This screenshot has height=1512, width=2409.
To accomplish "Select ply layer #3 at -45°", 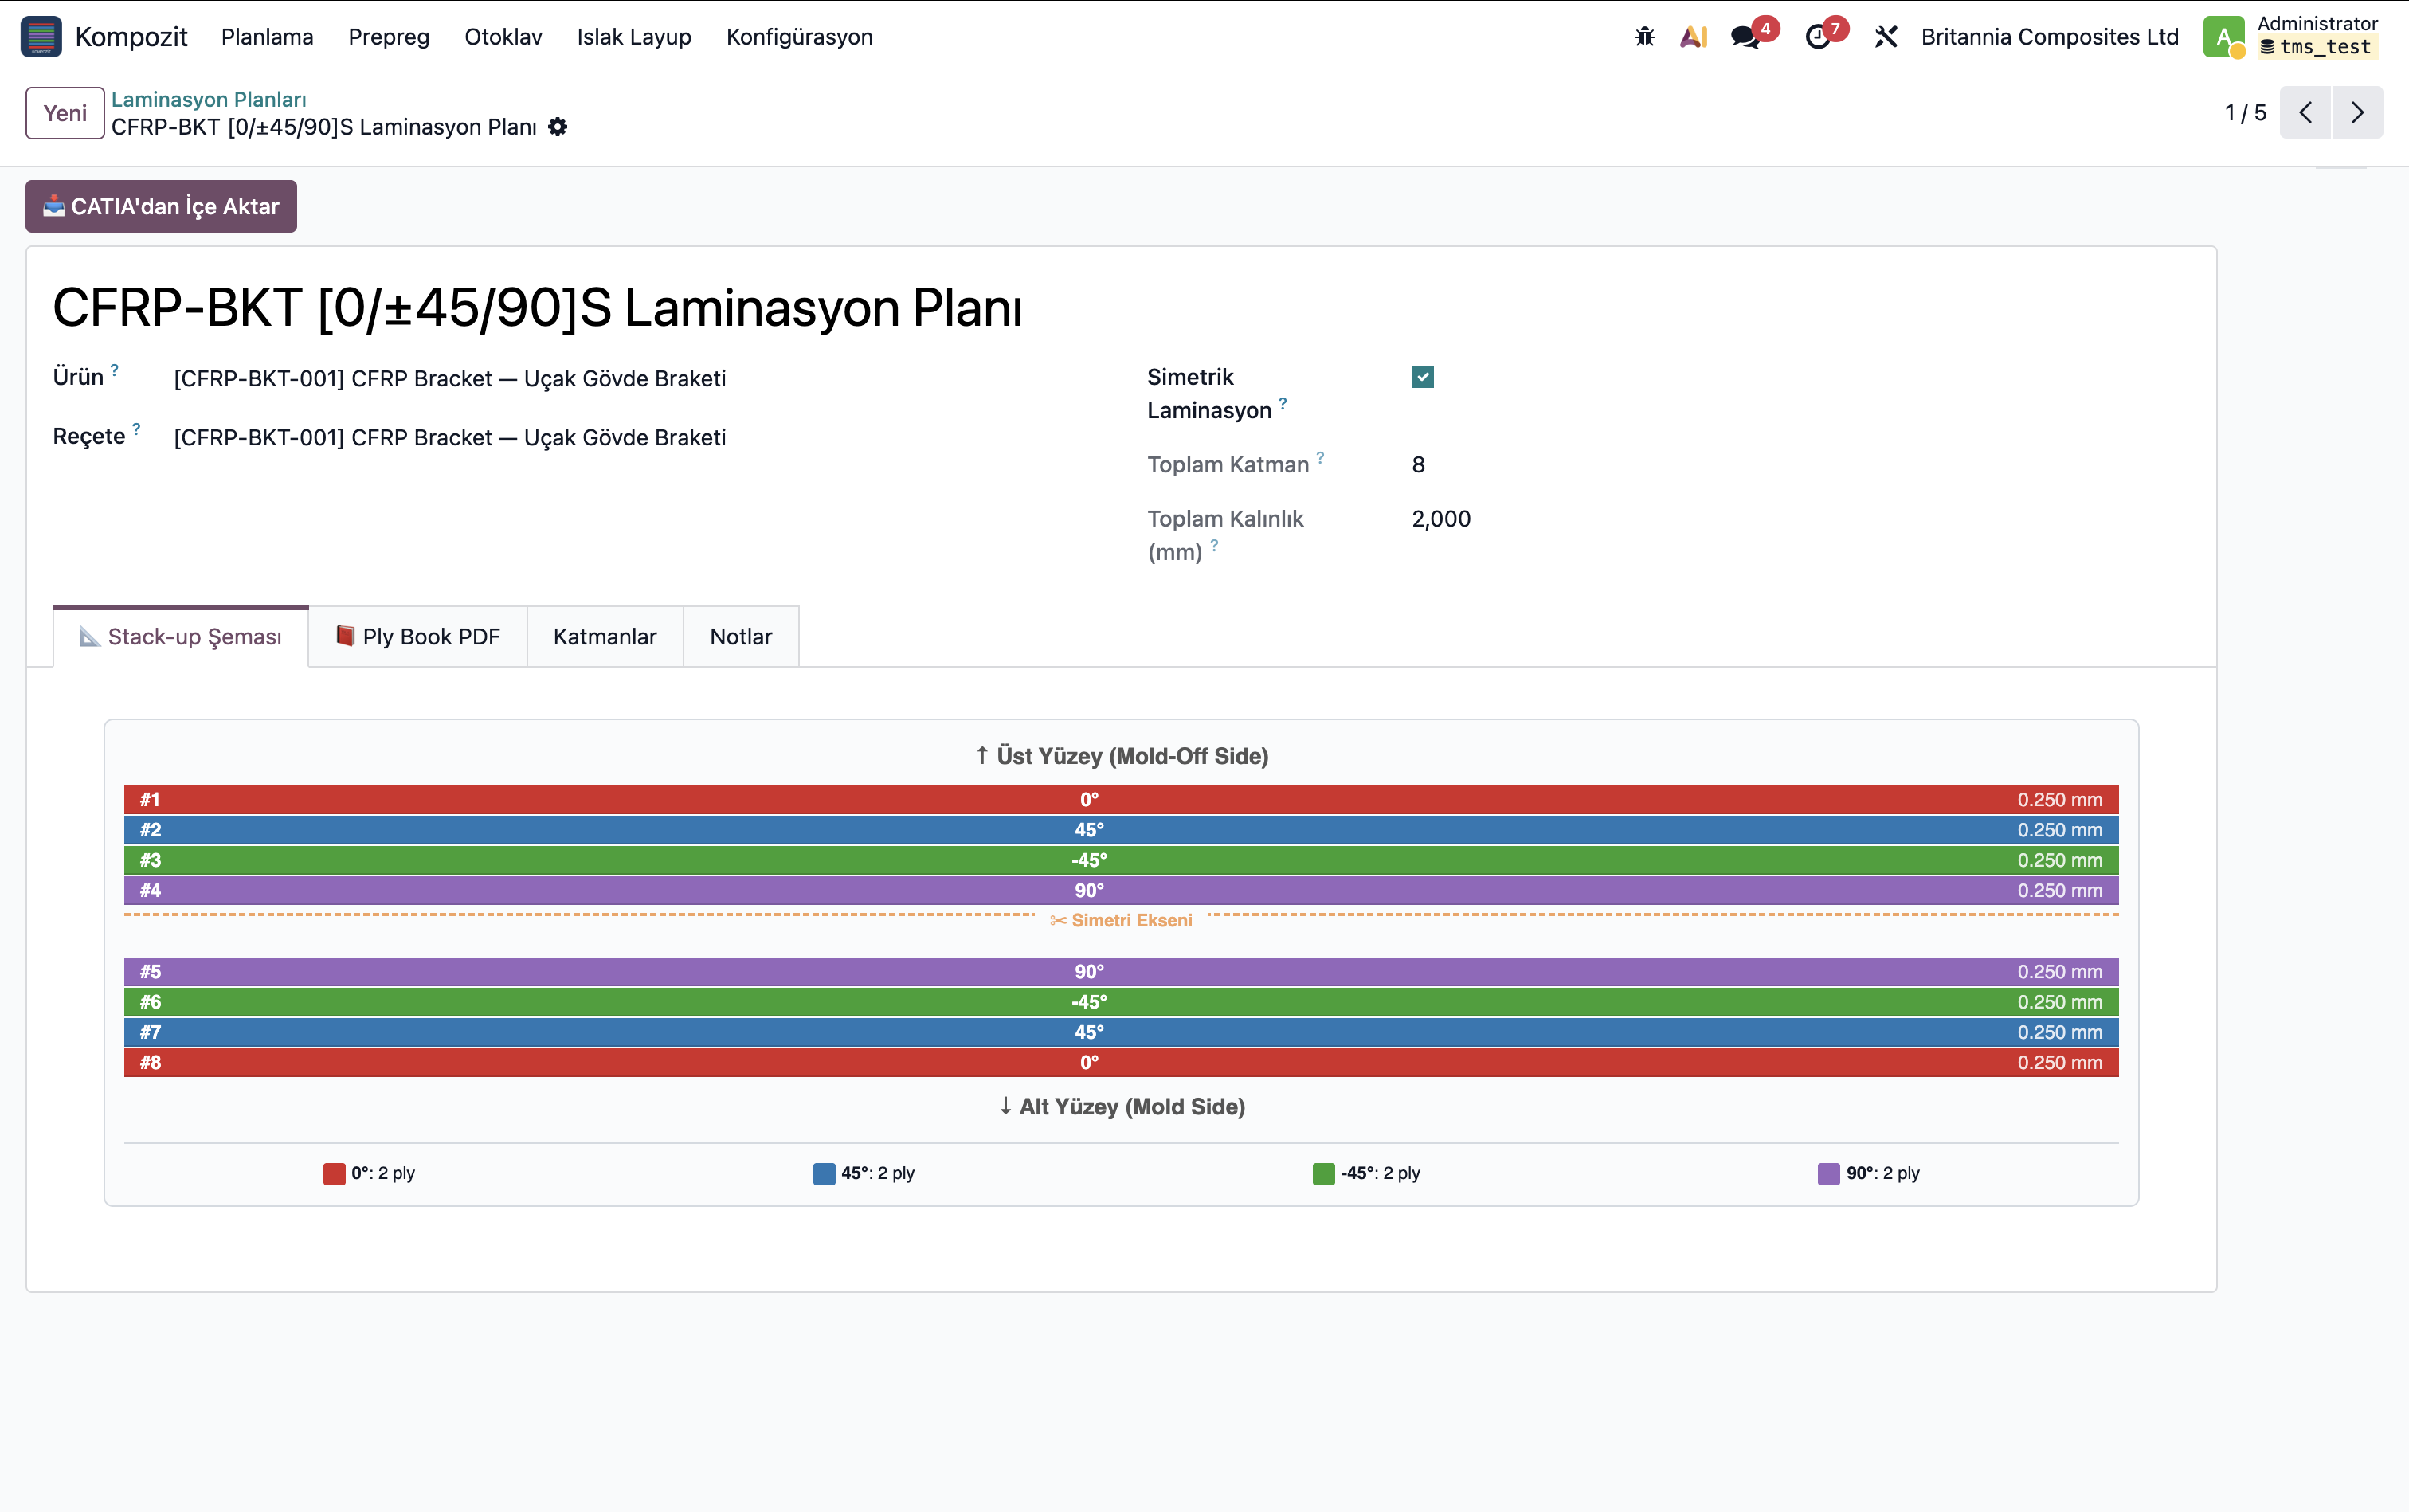I will (x=1121, y=860).
